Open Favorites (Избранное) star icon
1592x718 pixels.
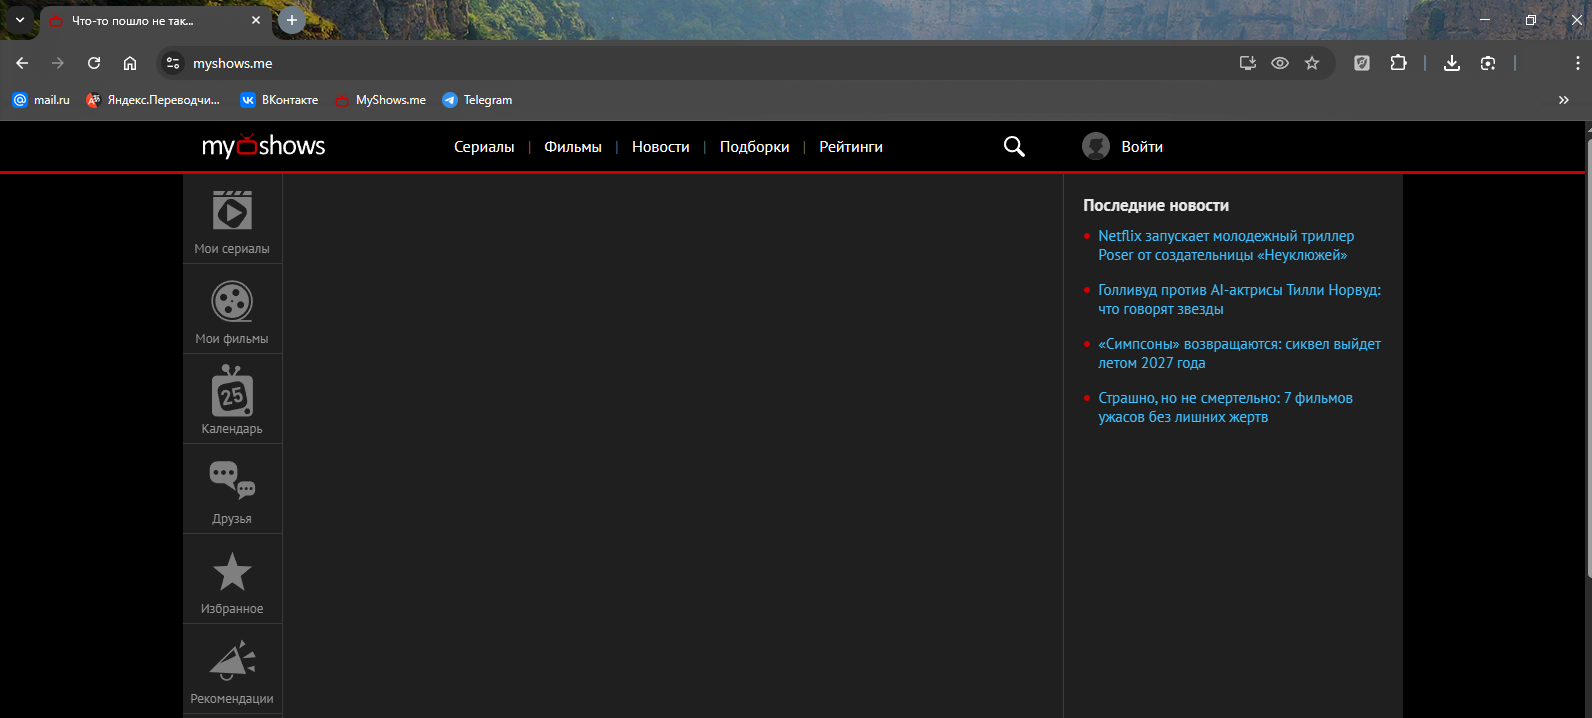232,572
